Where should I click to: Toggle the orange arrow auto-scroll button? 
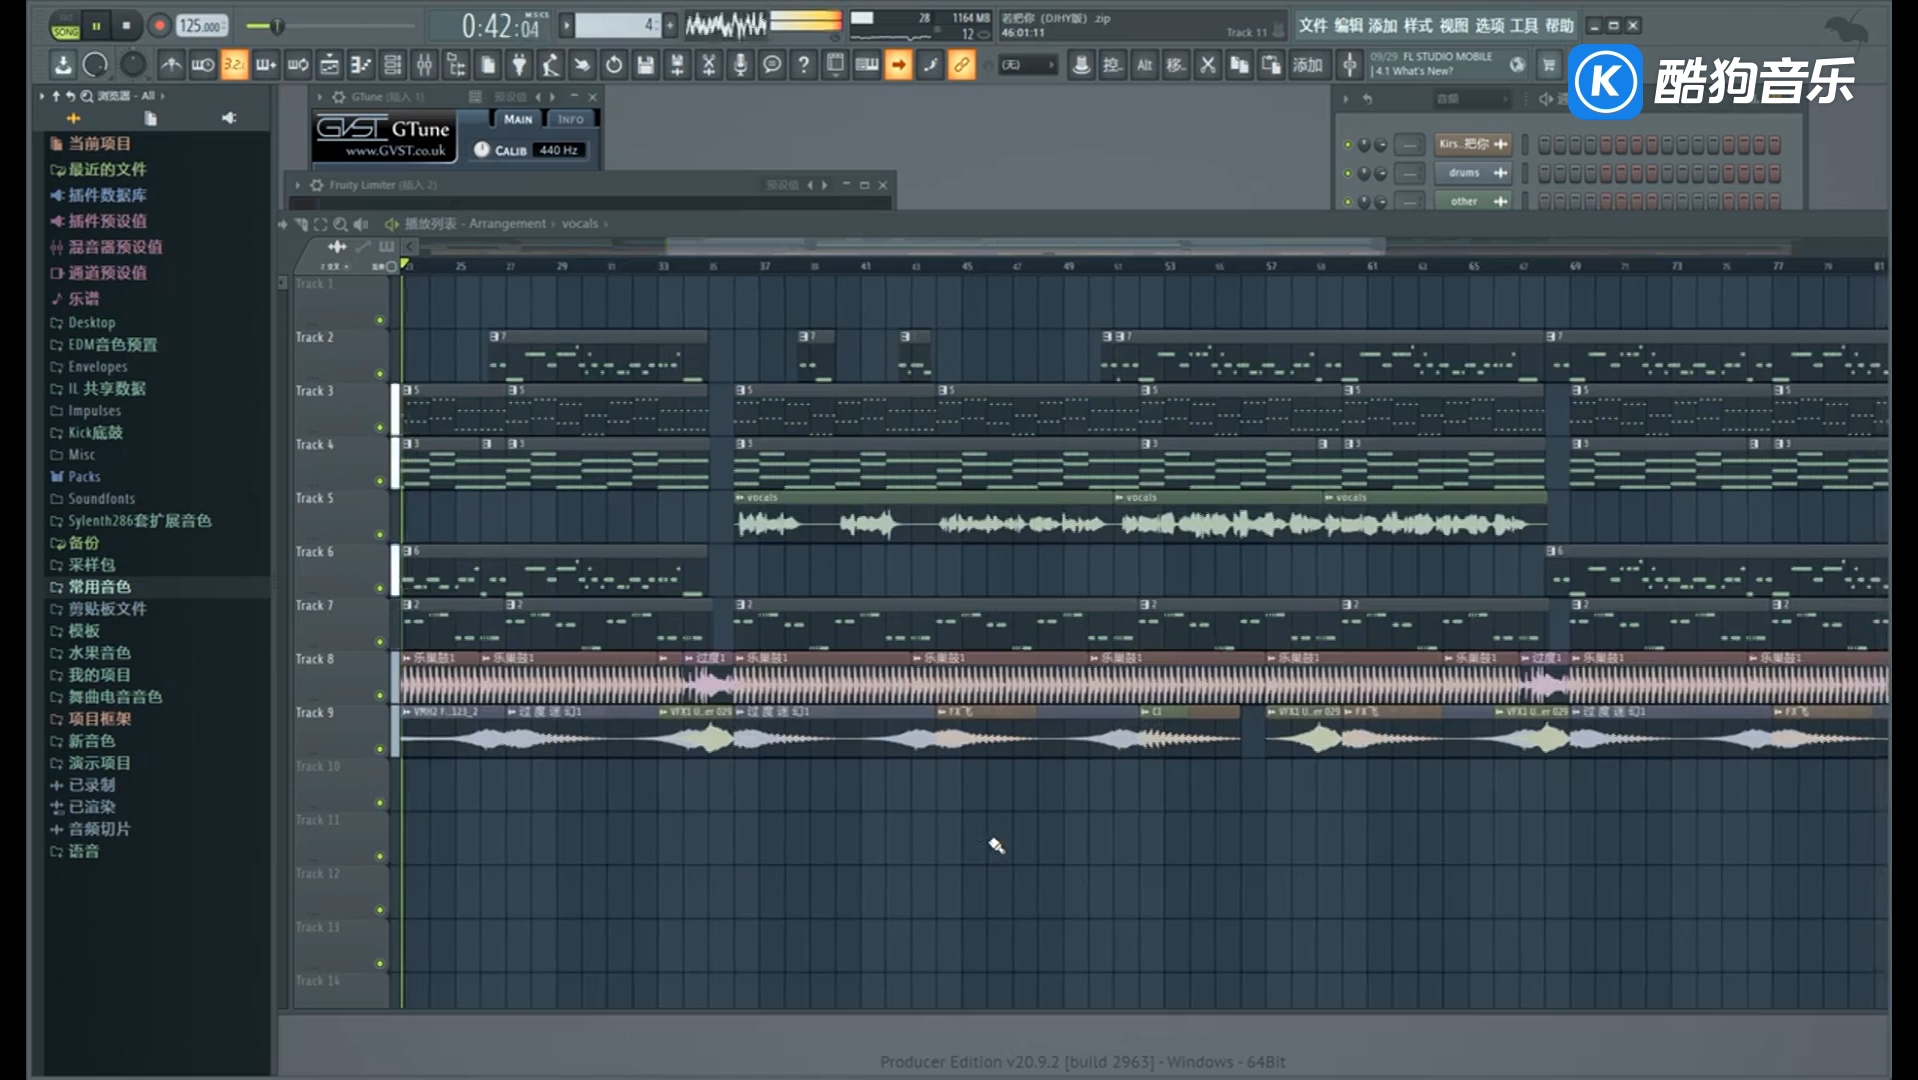coord(898,65)
